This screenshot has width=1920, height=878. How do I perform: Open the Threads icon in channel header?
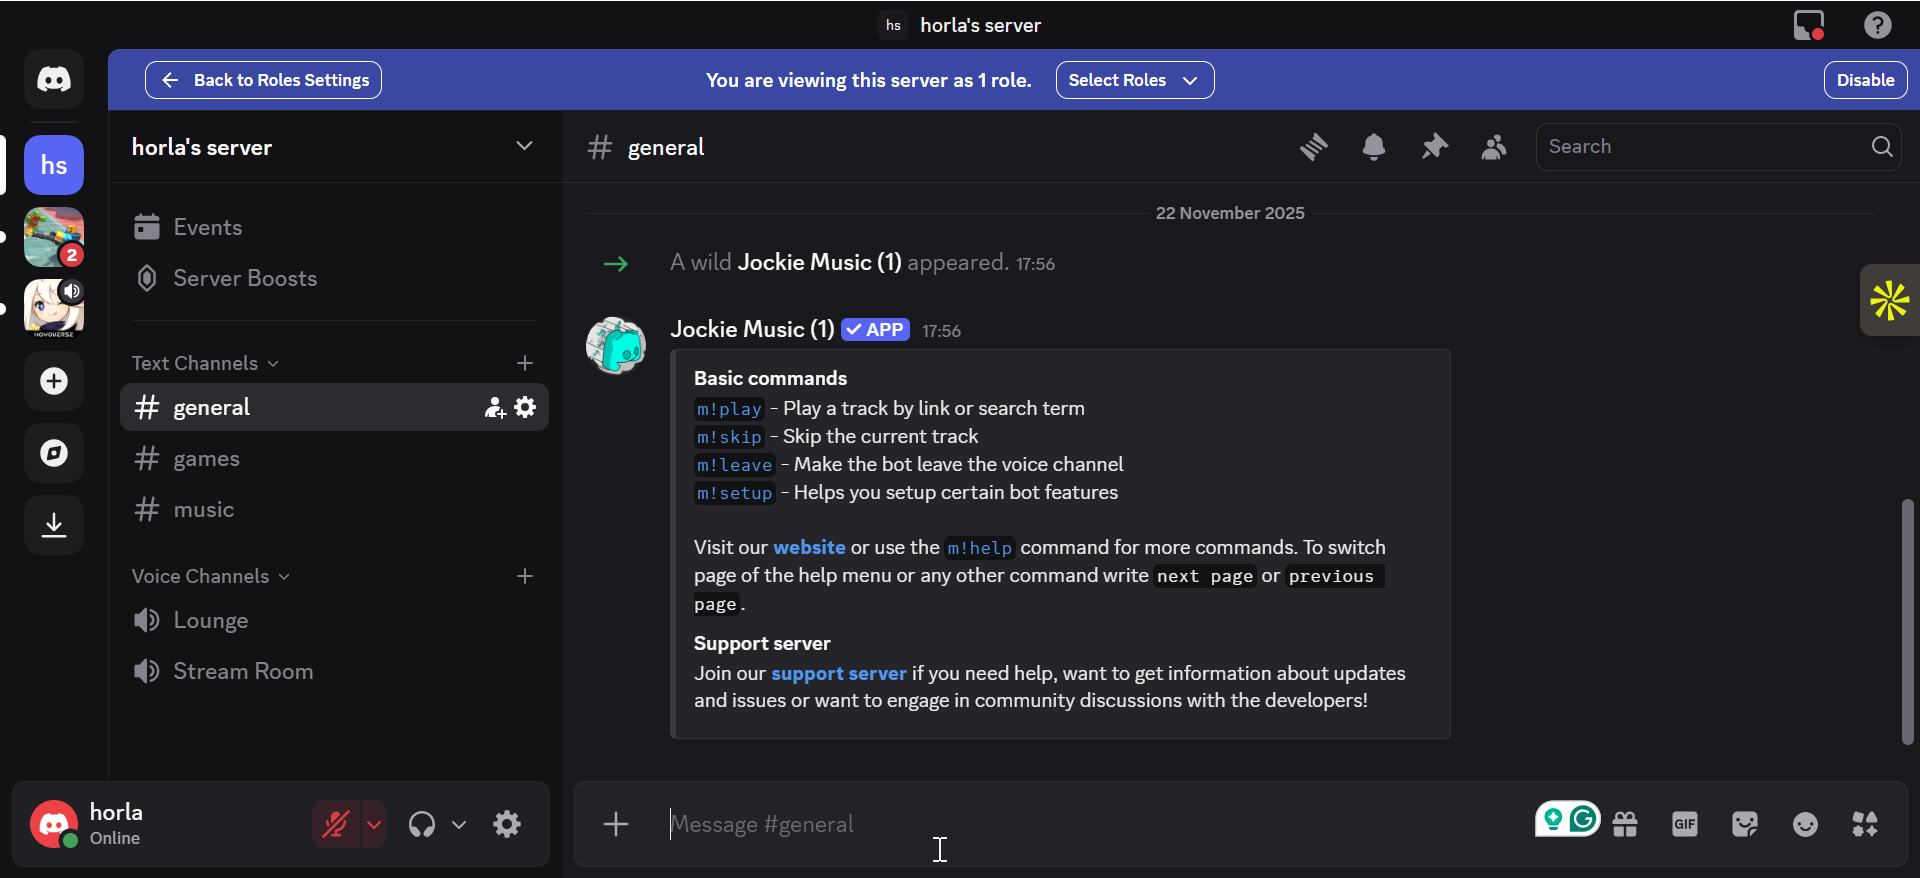(x=1313, y=147)
